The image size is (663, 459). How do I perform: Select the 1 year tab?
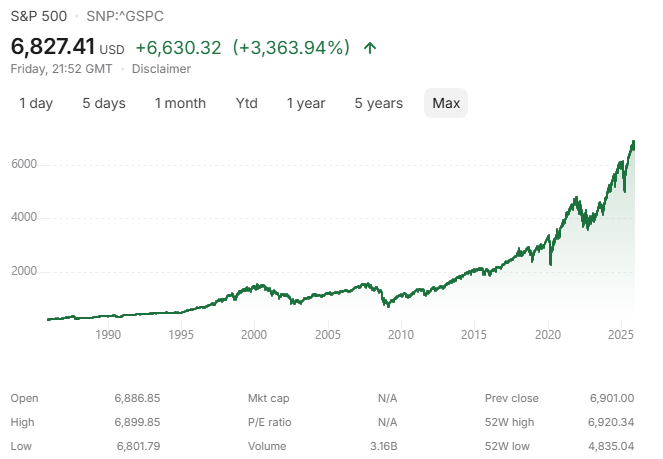(306, 103)
